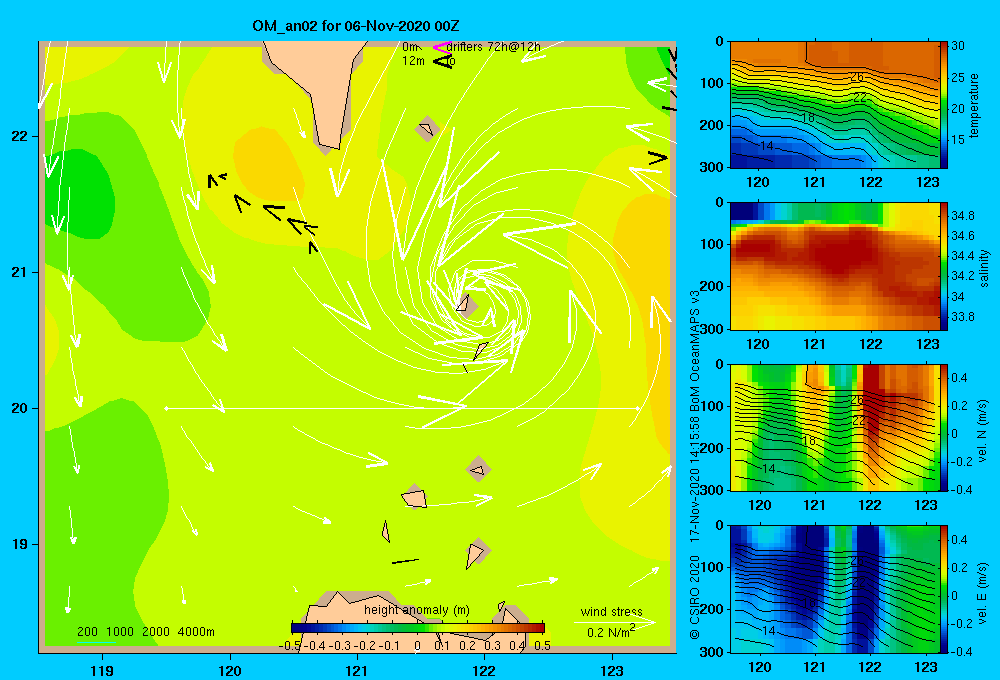Click the "vel. N (m/s)" colorbar label
1000x680 pixels.
click(x=983, y=431)
